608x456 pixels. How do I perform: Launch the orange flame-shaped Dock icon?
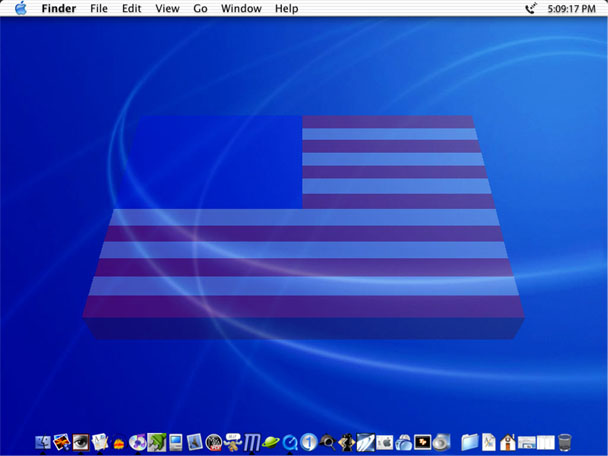coord(119,443)
